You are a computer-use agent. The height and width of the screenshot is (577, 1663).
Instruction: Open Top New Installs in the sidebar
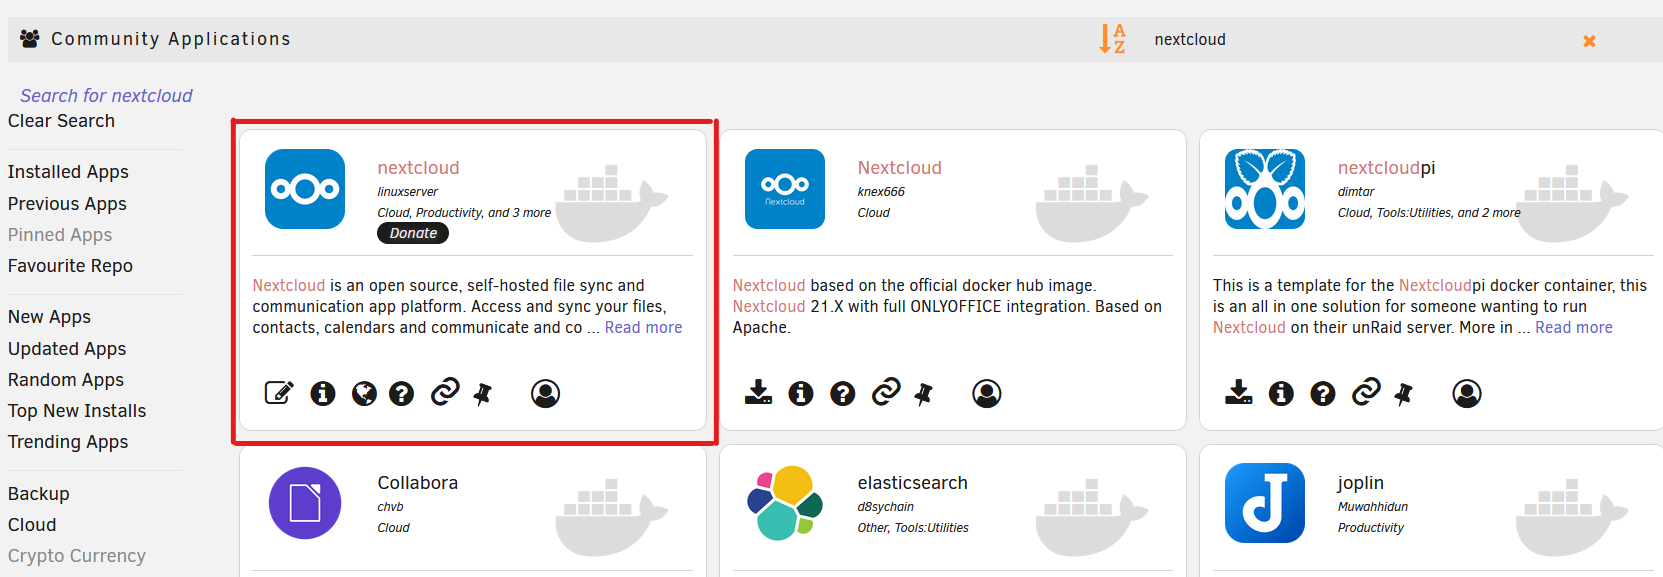point(77,411)
